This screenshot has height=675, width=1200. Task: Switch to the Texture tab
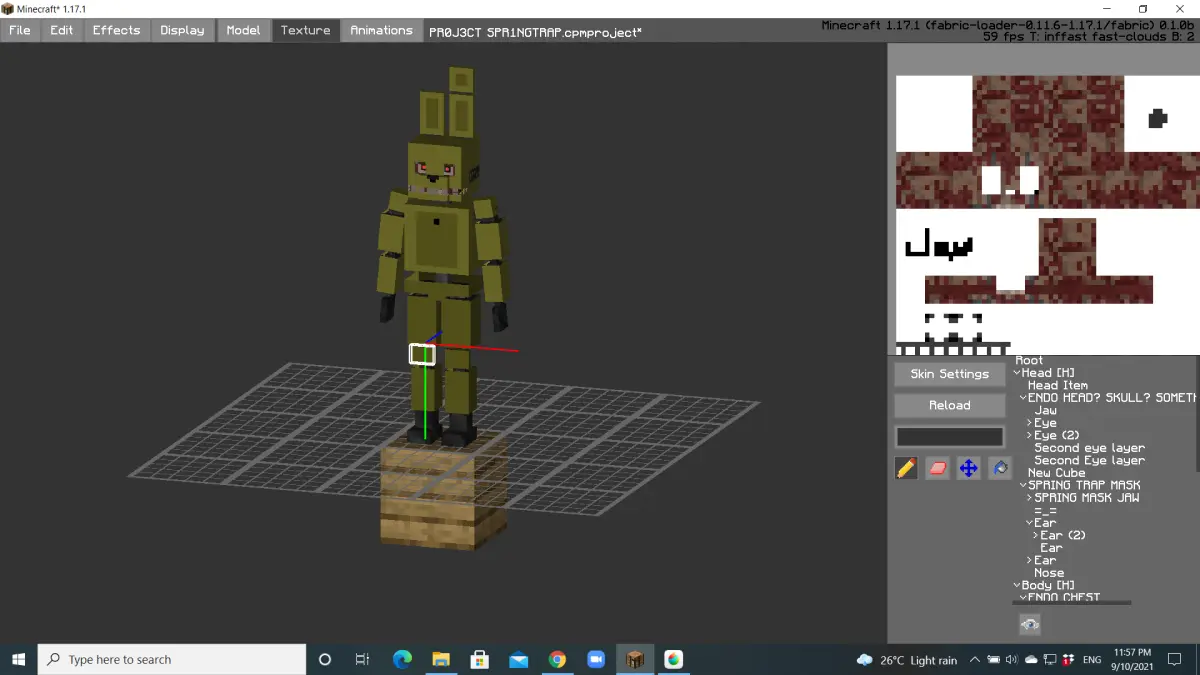(x=306, y=30)
